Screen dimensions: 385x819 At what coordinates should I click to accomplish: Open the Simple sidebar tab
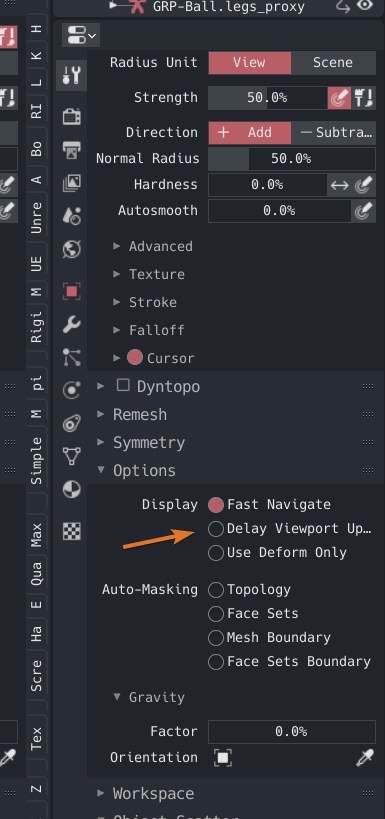tap(36, 460)
